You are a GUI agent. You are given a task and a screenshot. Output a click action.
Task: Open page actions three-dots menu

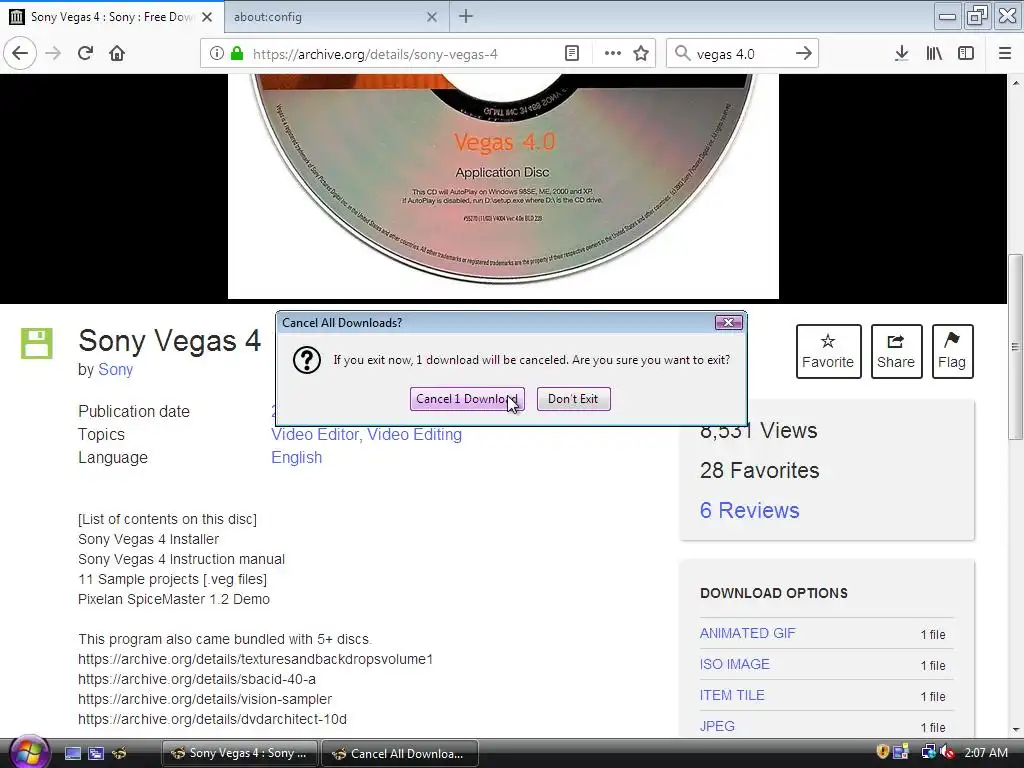tap(613, 54)
